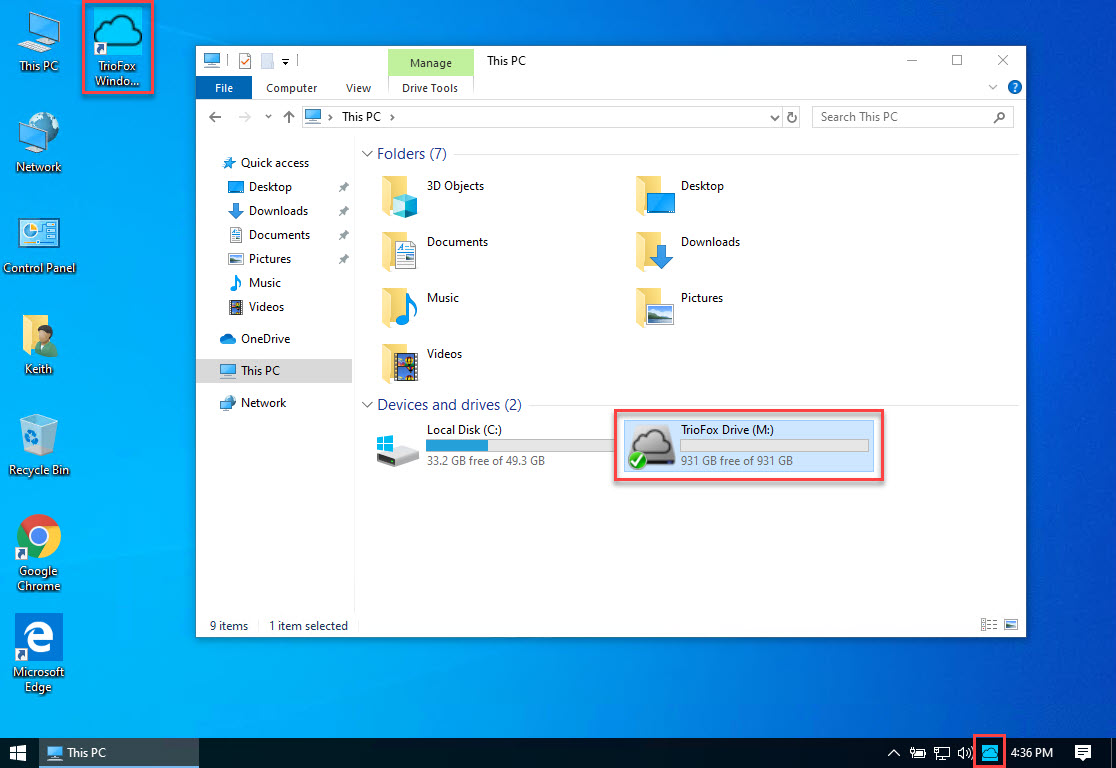Image resolution: width=1116 pixels, height=768 pixels.
Task: Select the This PC desktop icon
Action: click(38, 43)
